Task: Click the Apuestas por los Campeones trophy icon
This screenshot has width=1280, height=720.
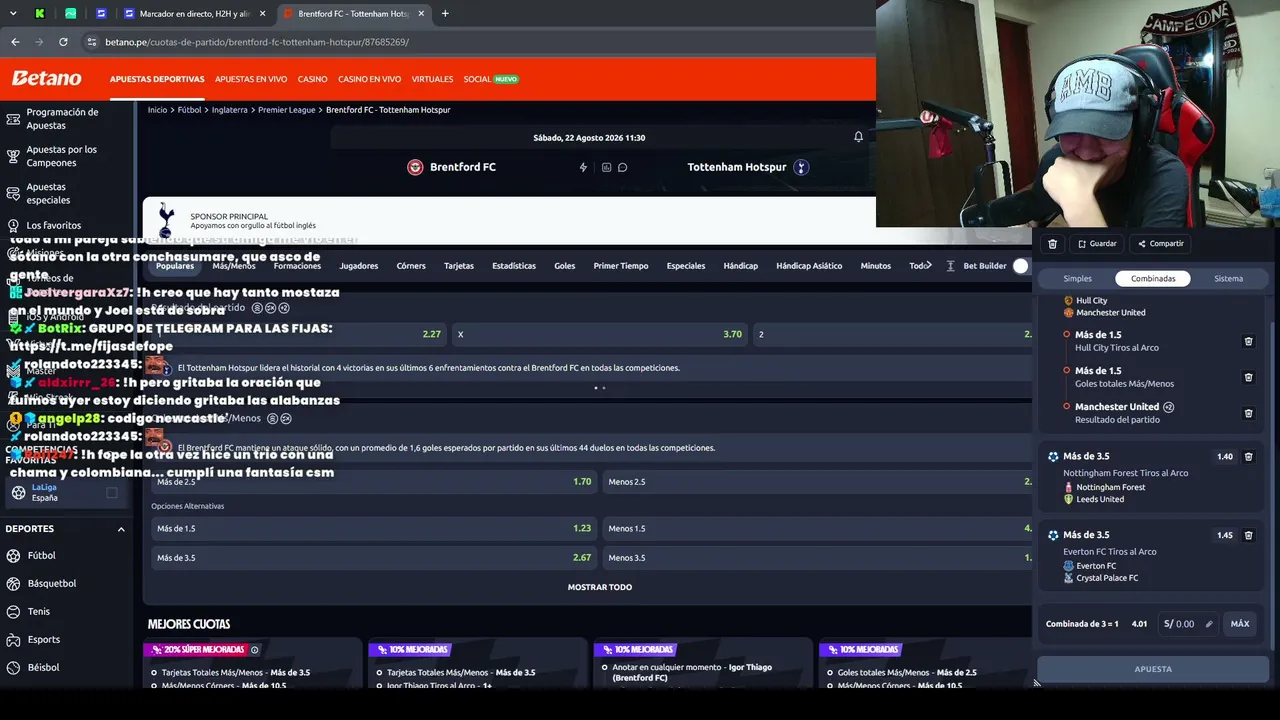Action: tap(13, 156)
